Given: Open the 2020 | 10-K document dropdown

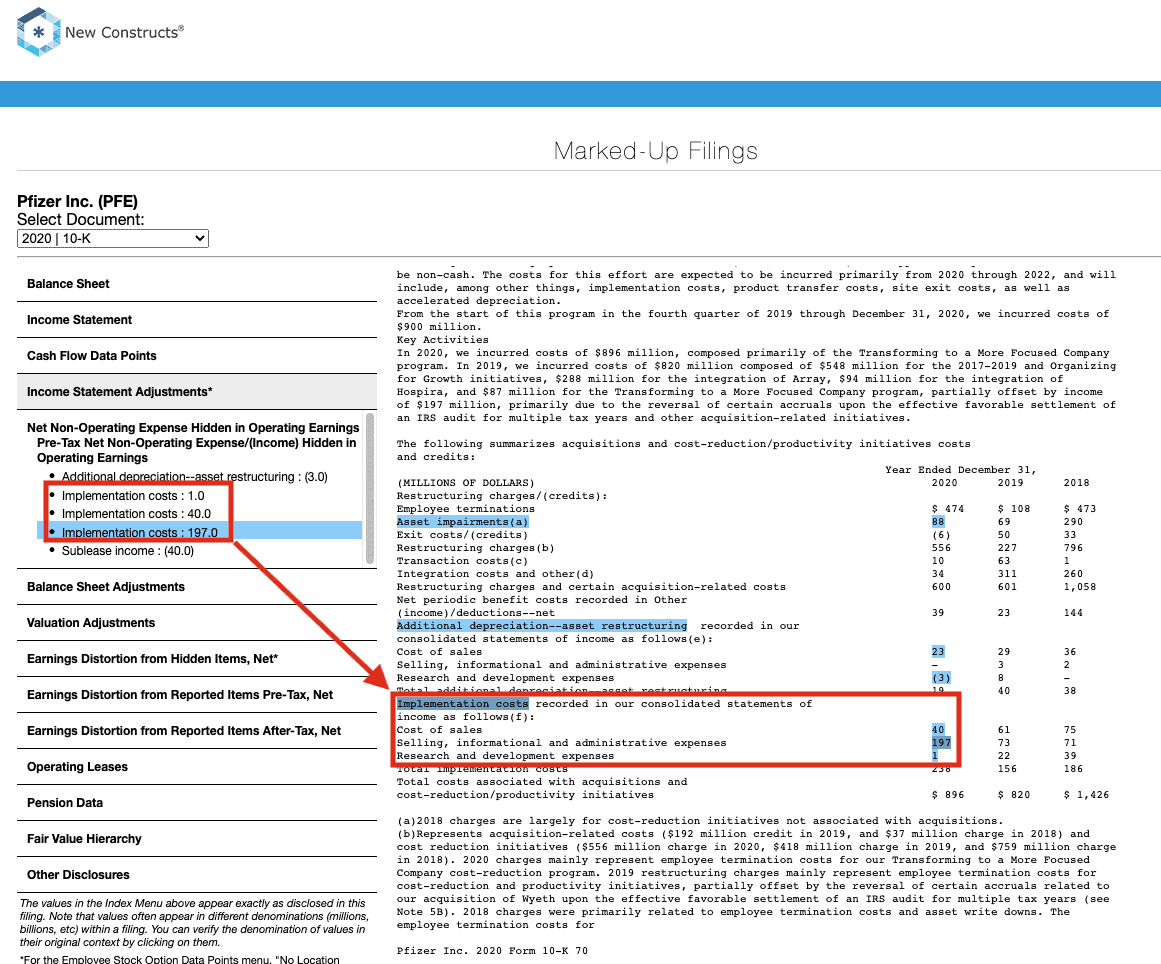Looking at the screenshot, I should 113,238.
